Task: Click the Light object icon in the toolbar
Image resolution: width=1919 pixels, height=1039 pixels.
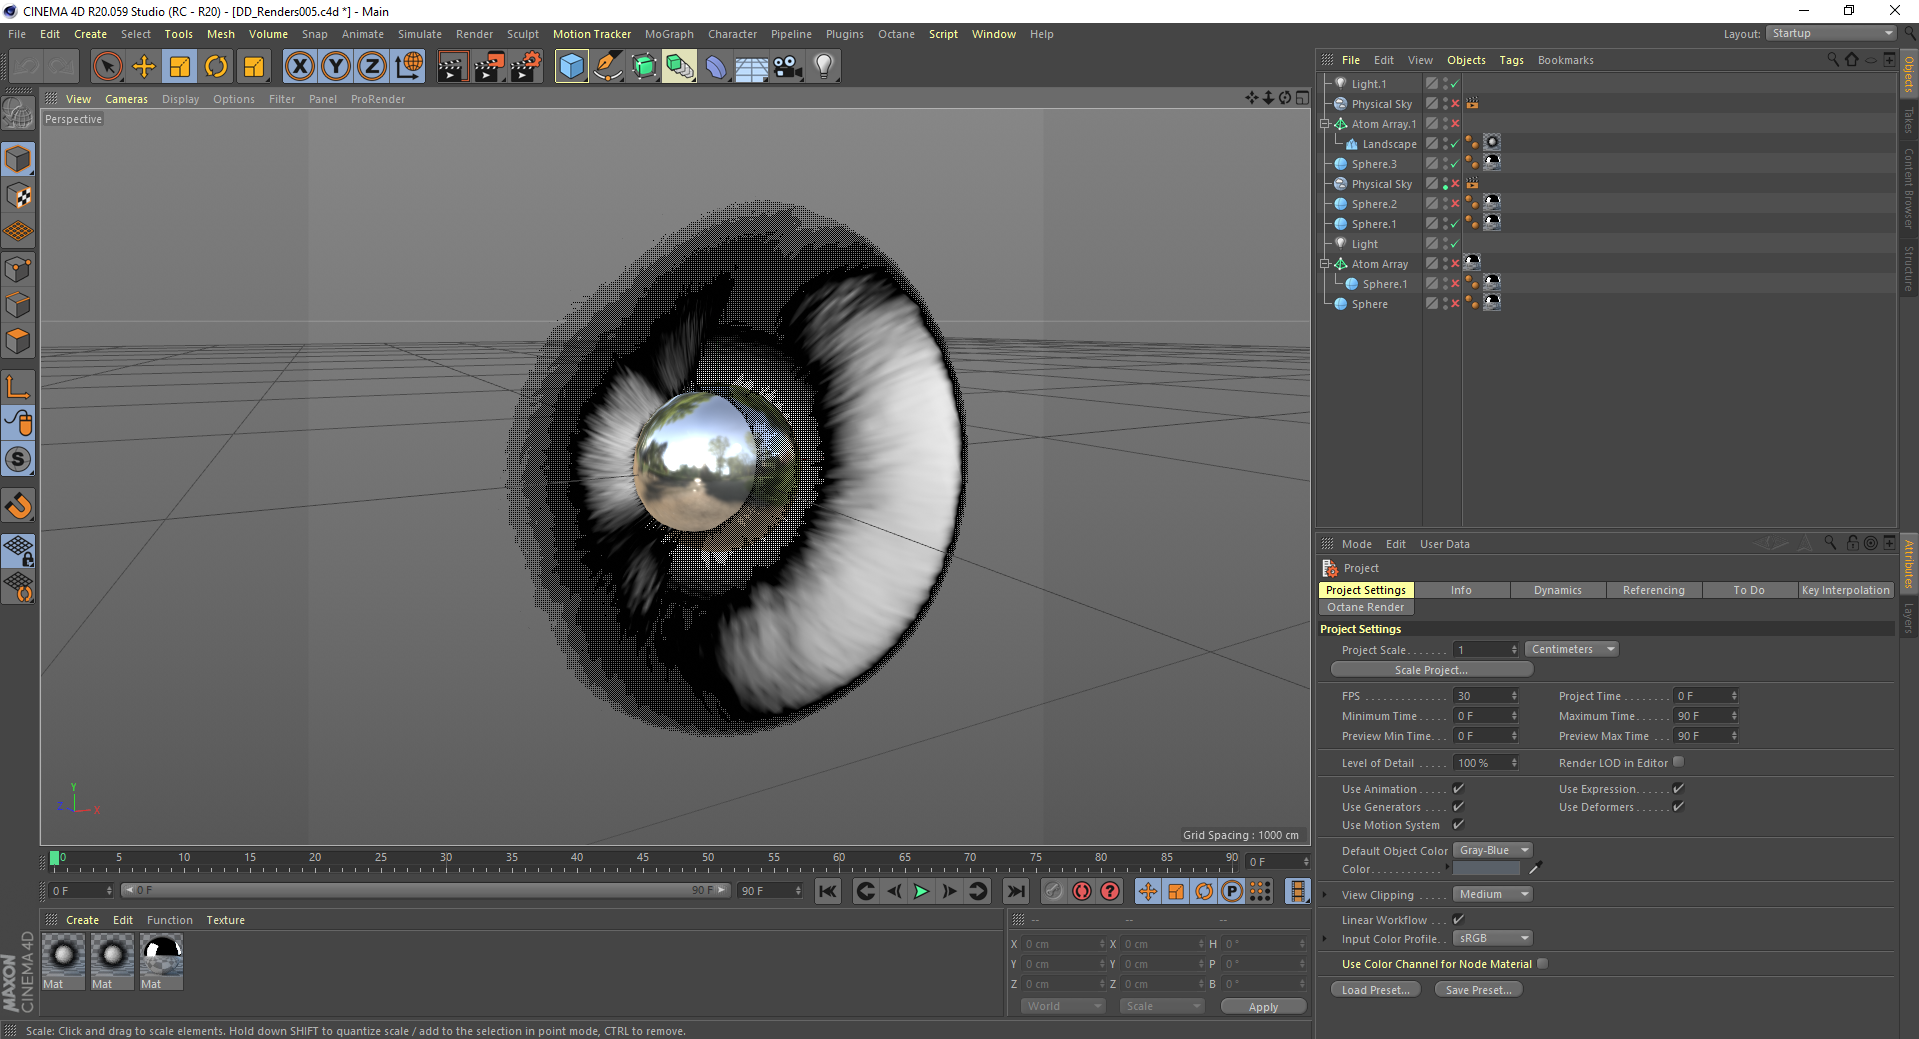Action: [x=823, y=67]
